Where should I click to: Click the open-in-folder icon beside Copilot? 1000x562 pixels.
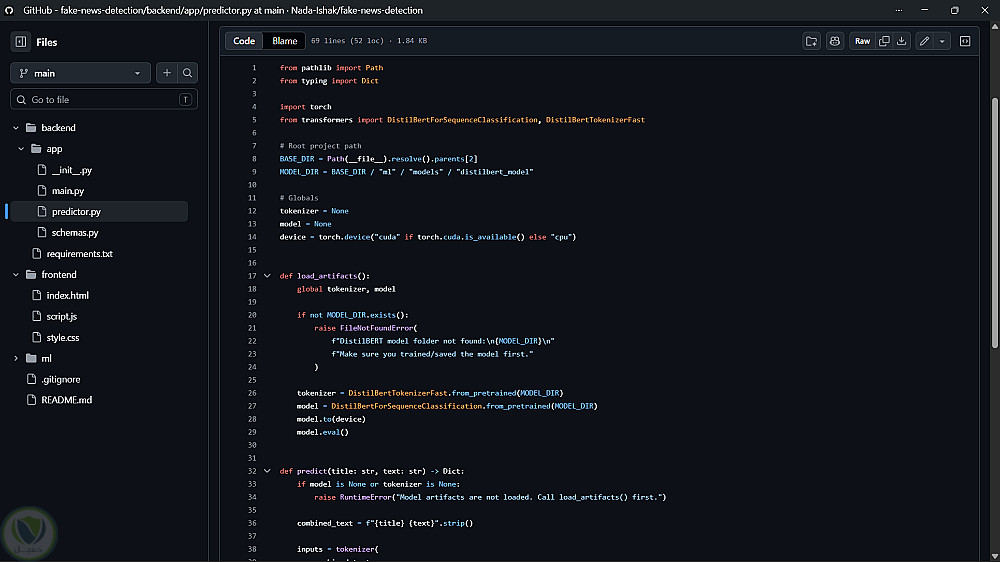[811, 41]
